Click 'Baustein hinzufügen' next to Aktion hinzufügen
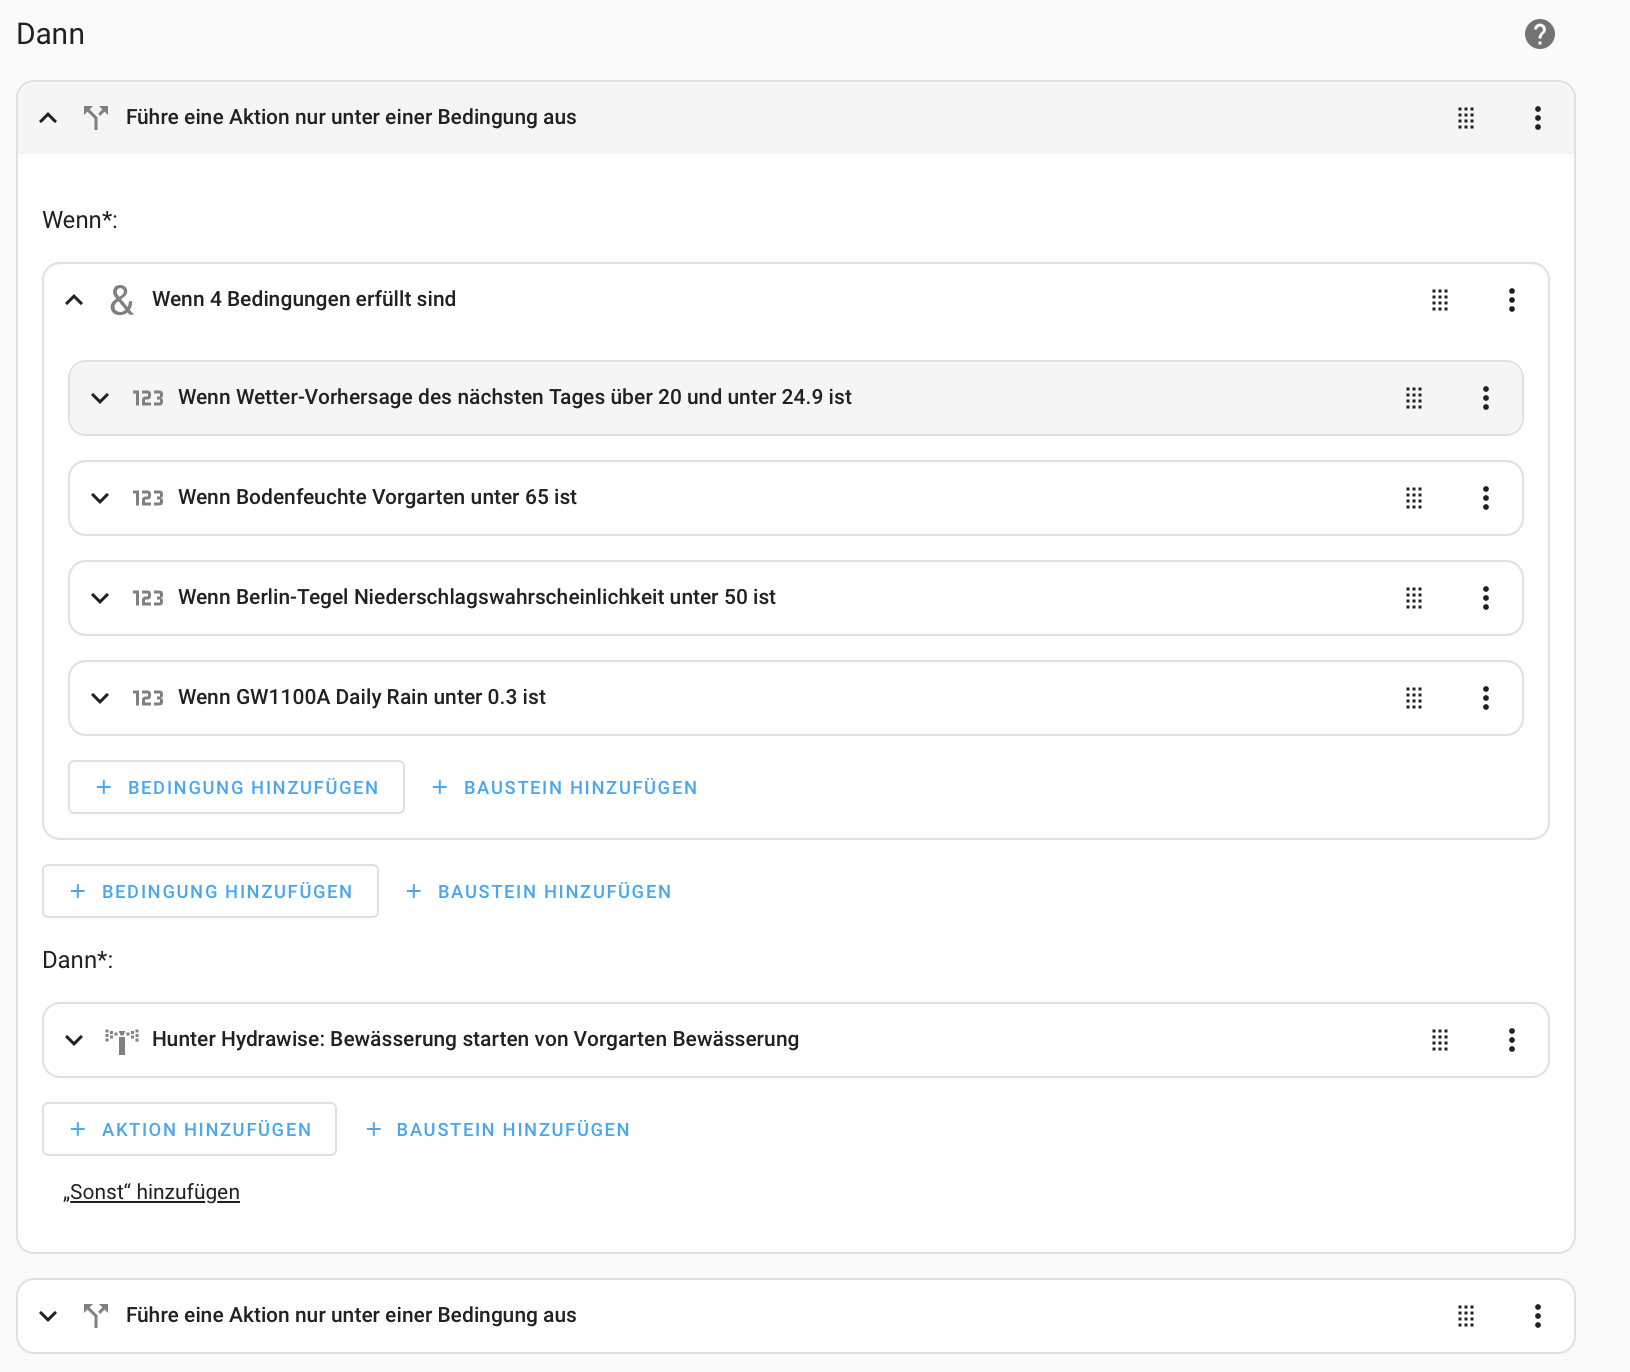 tap(498, 1130)
